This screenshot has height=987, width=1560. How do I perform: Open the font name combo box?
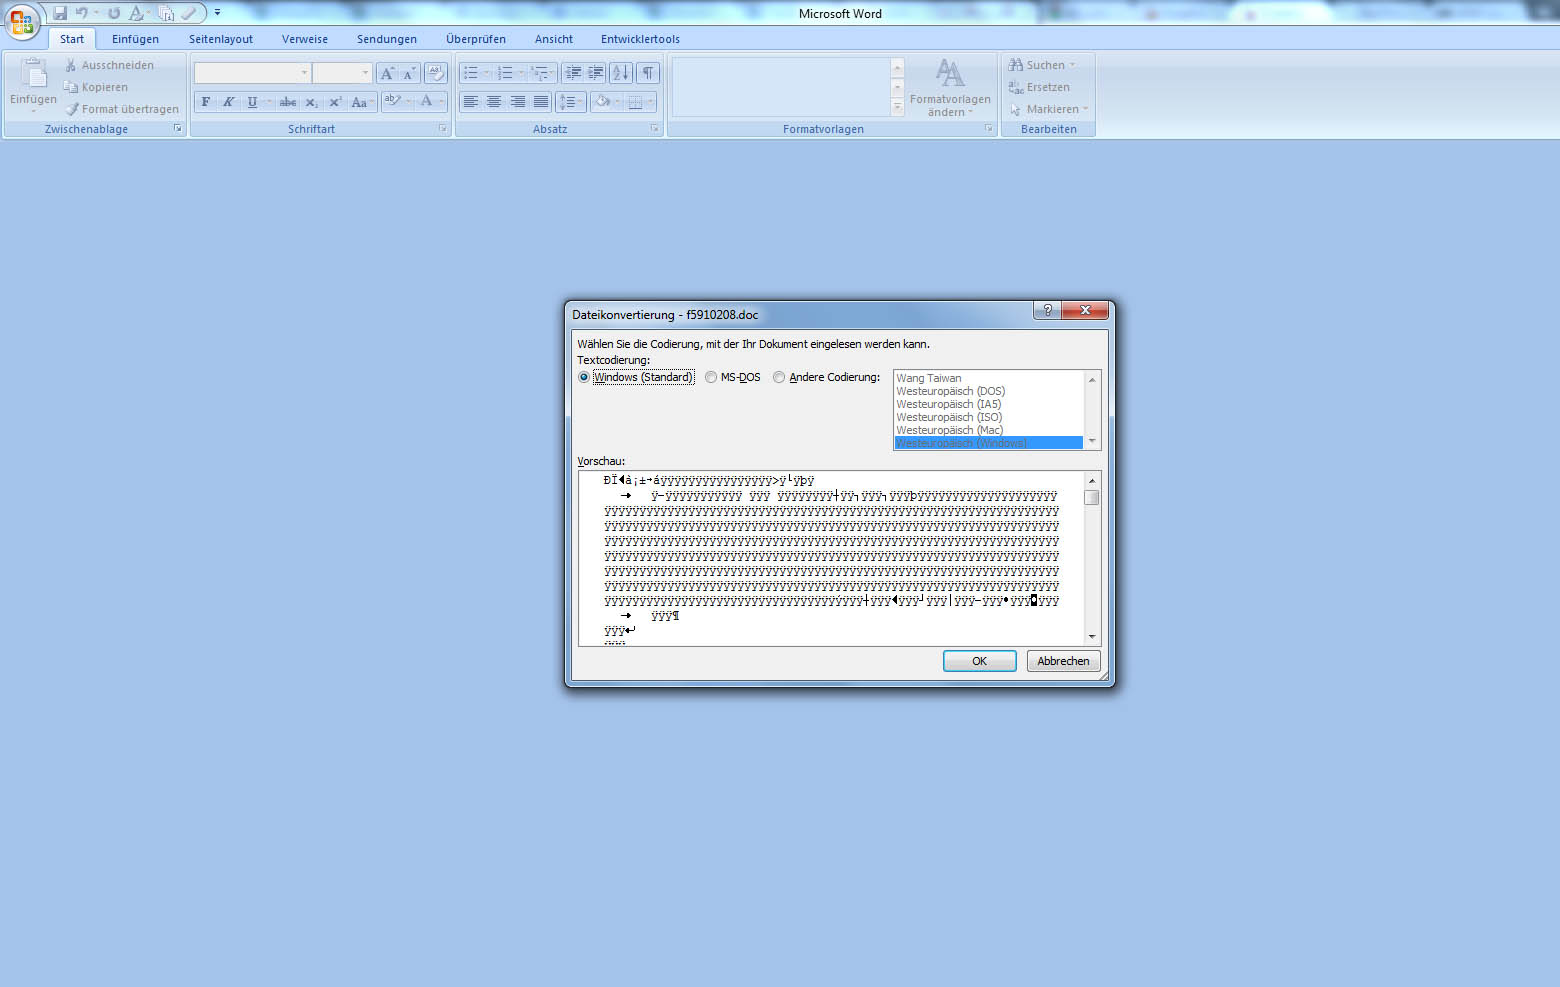click(x=252, y=73)
